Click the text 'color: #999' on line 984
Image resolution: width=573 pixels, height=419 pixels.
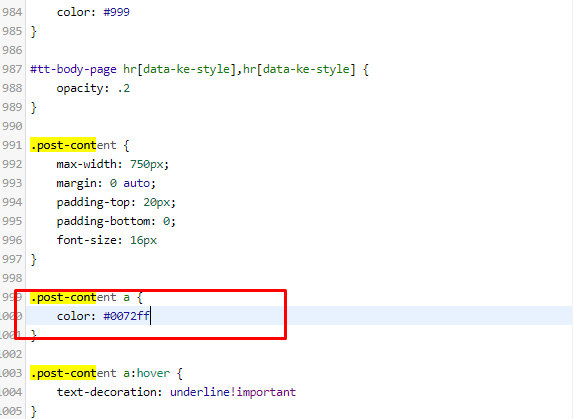click(93, 12)
